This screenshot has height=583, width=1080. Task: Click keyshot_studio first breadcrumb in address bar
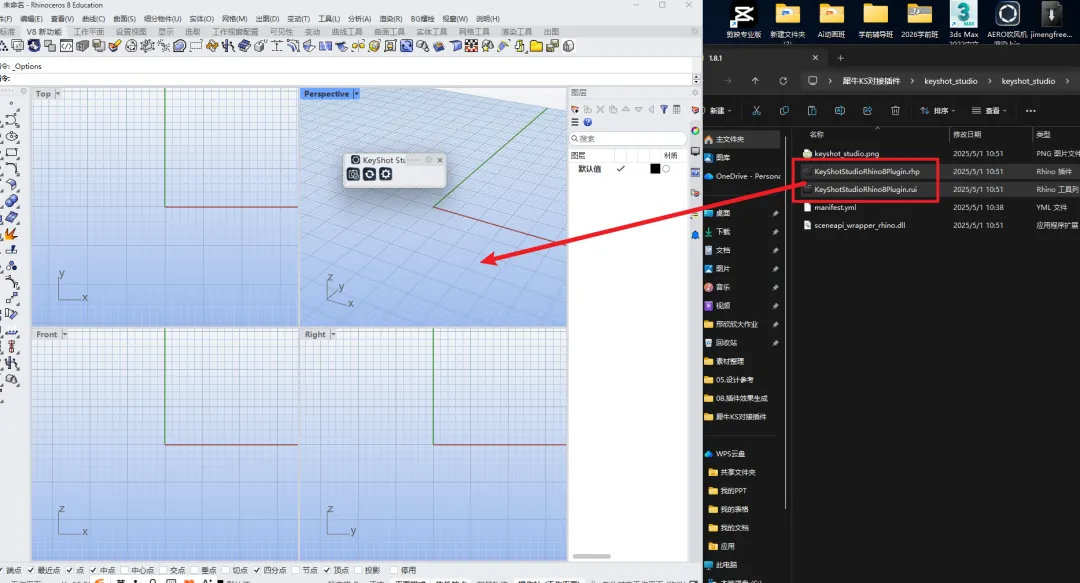(x=951, y=81)
